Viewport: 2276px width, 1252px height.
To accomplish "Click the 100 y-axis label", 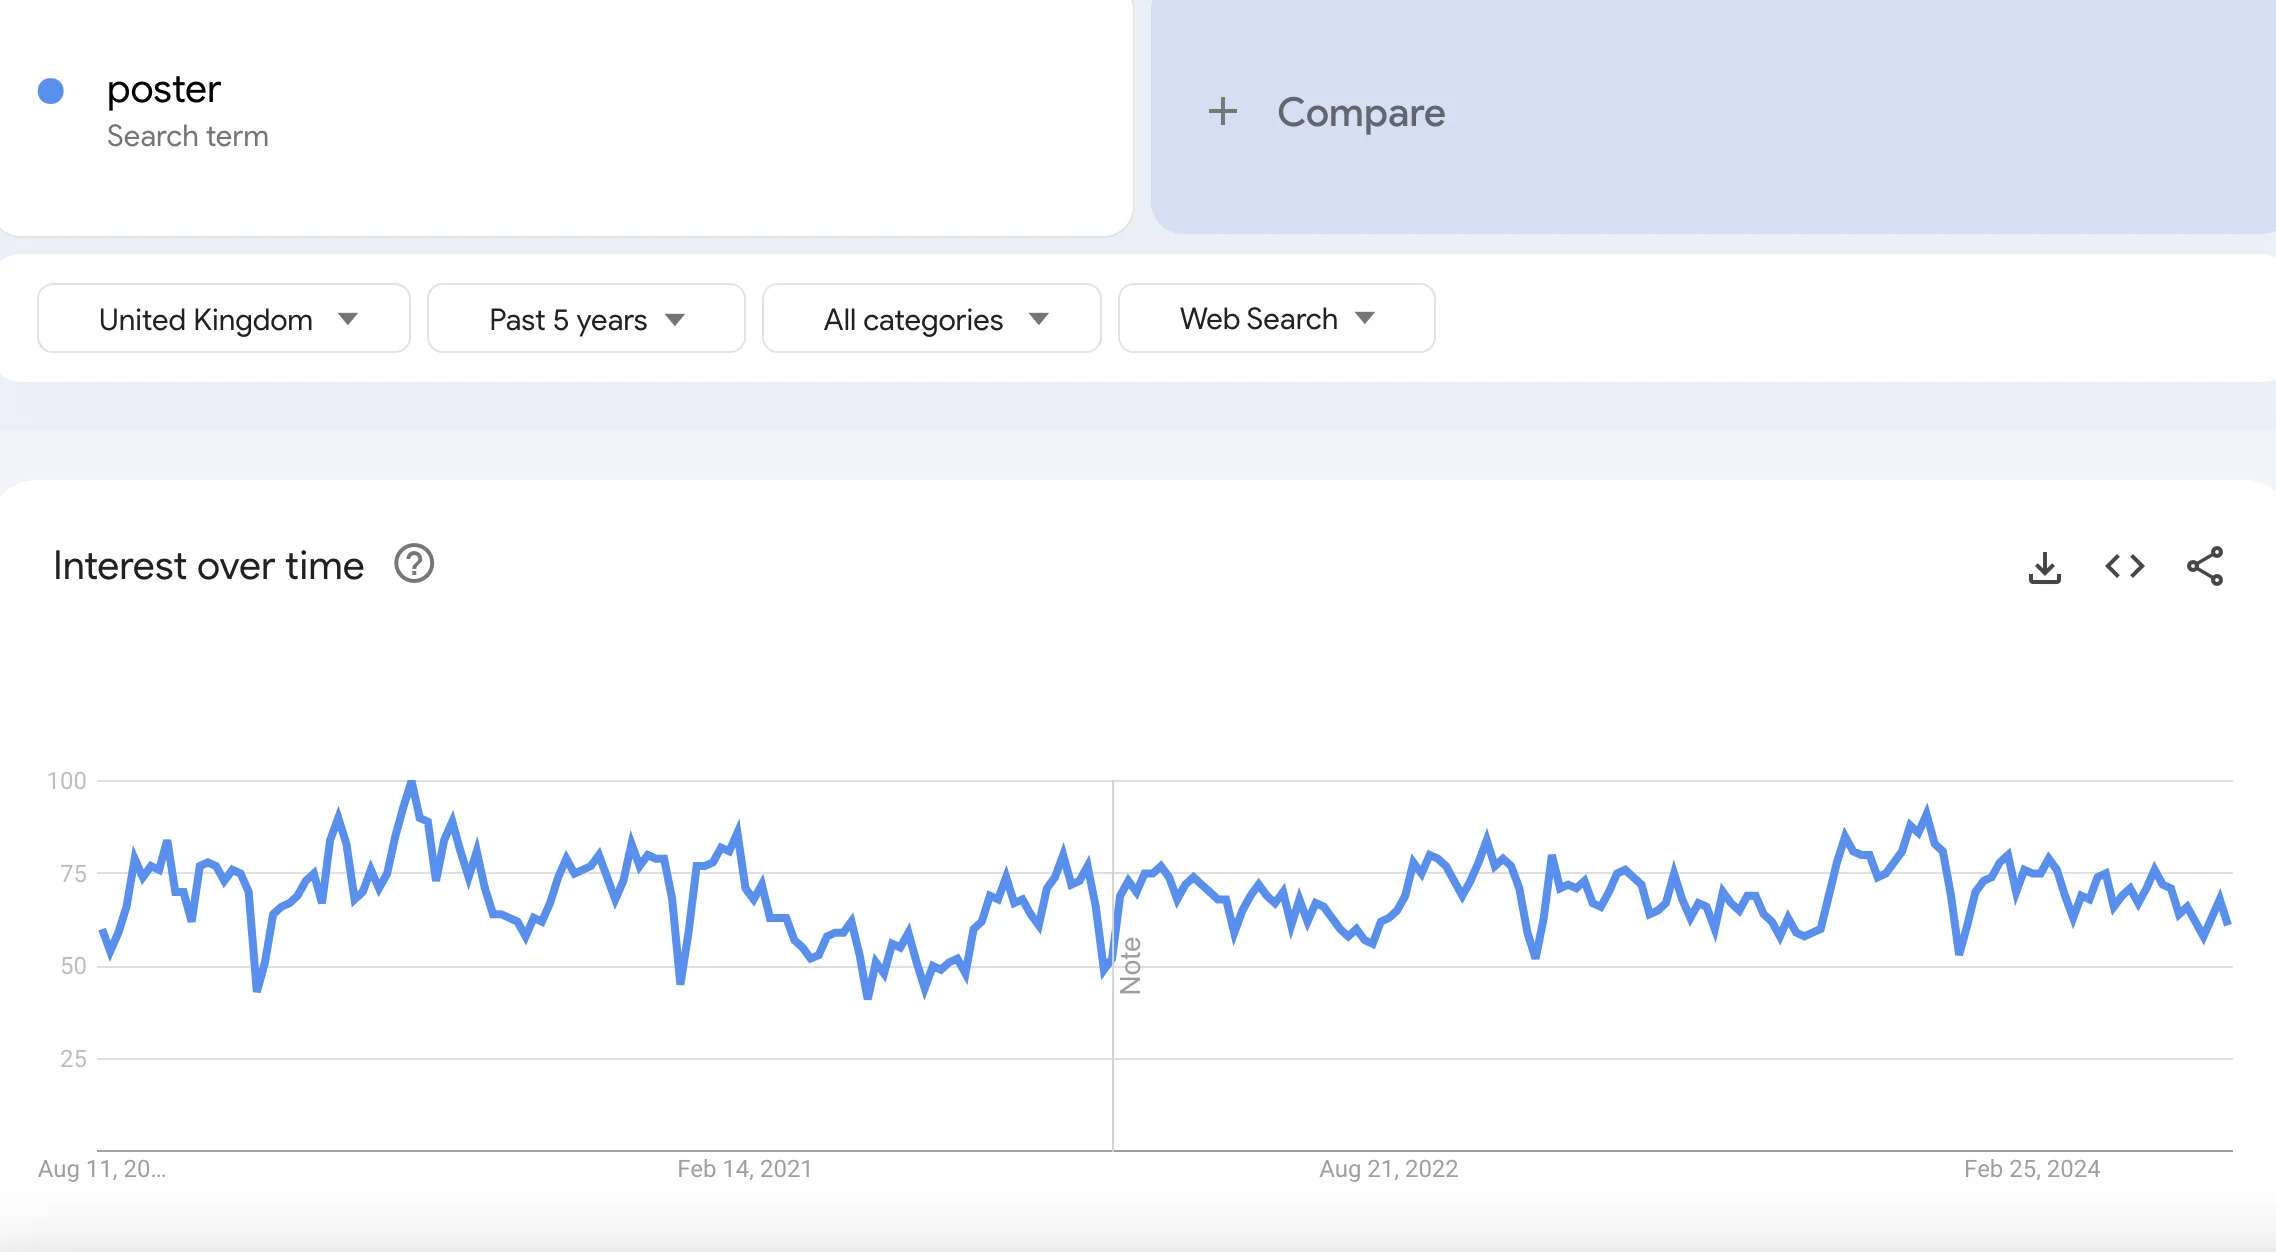I will point(67,781).
